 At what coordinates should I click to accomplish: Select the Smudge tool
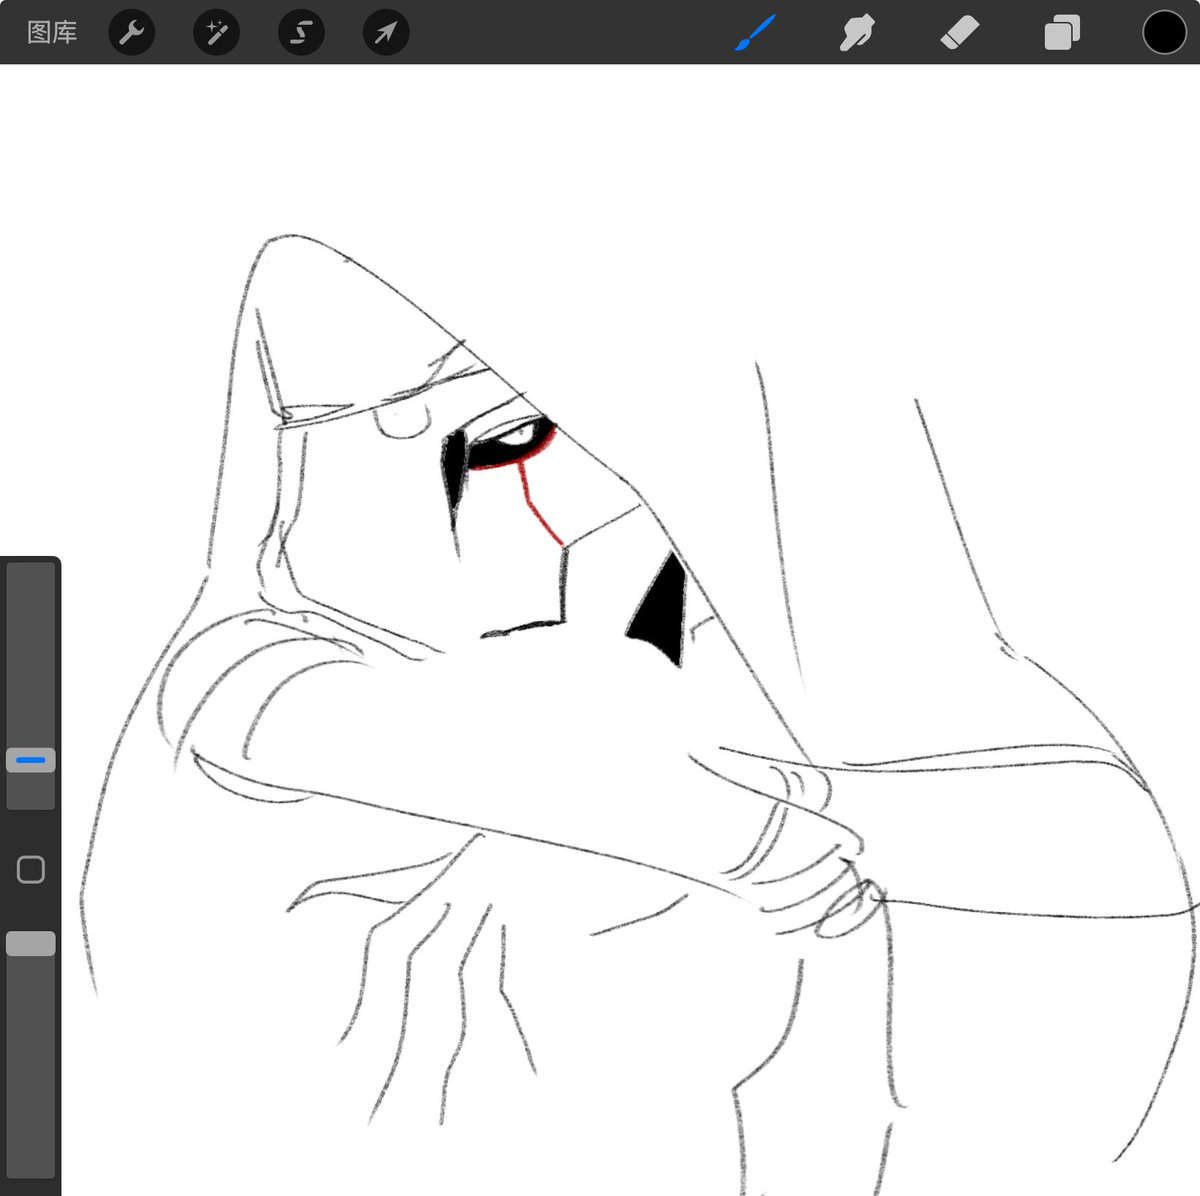pos(857,33)
